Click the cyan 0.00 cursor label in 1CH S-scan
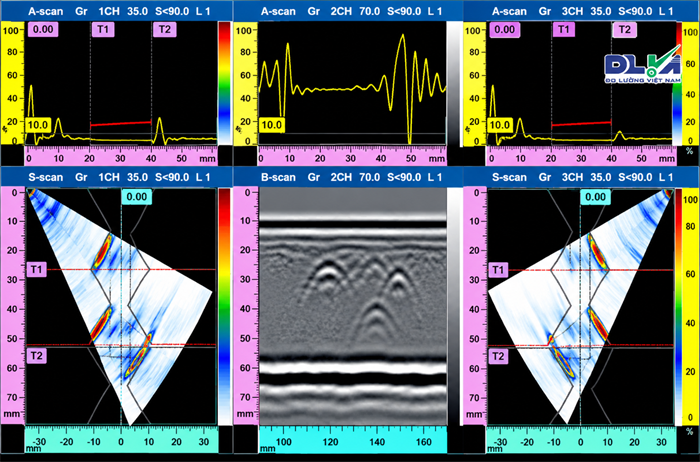This screenshot has height=462, width=700. click(x=137, y=197)
